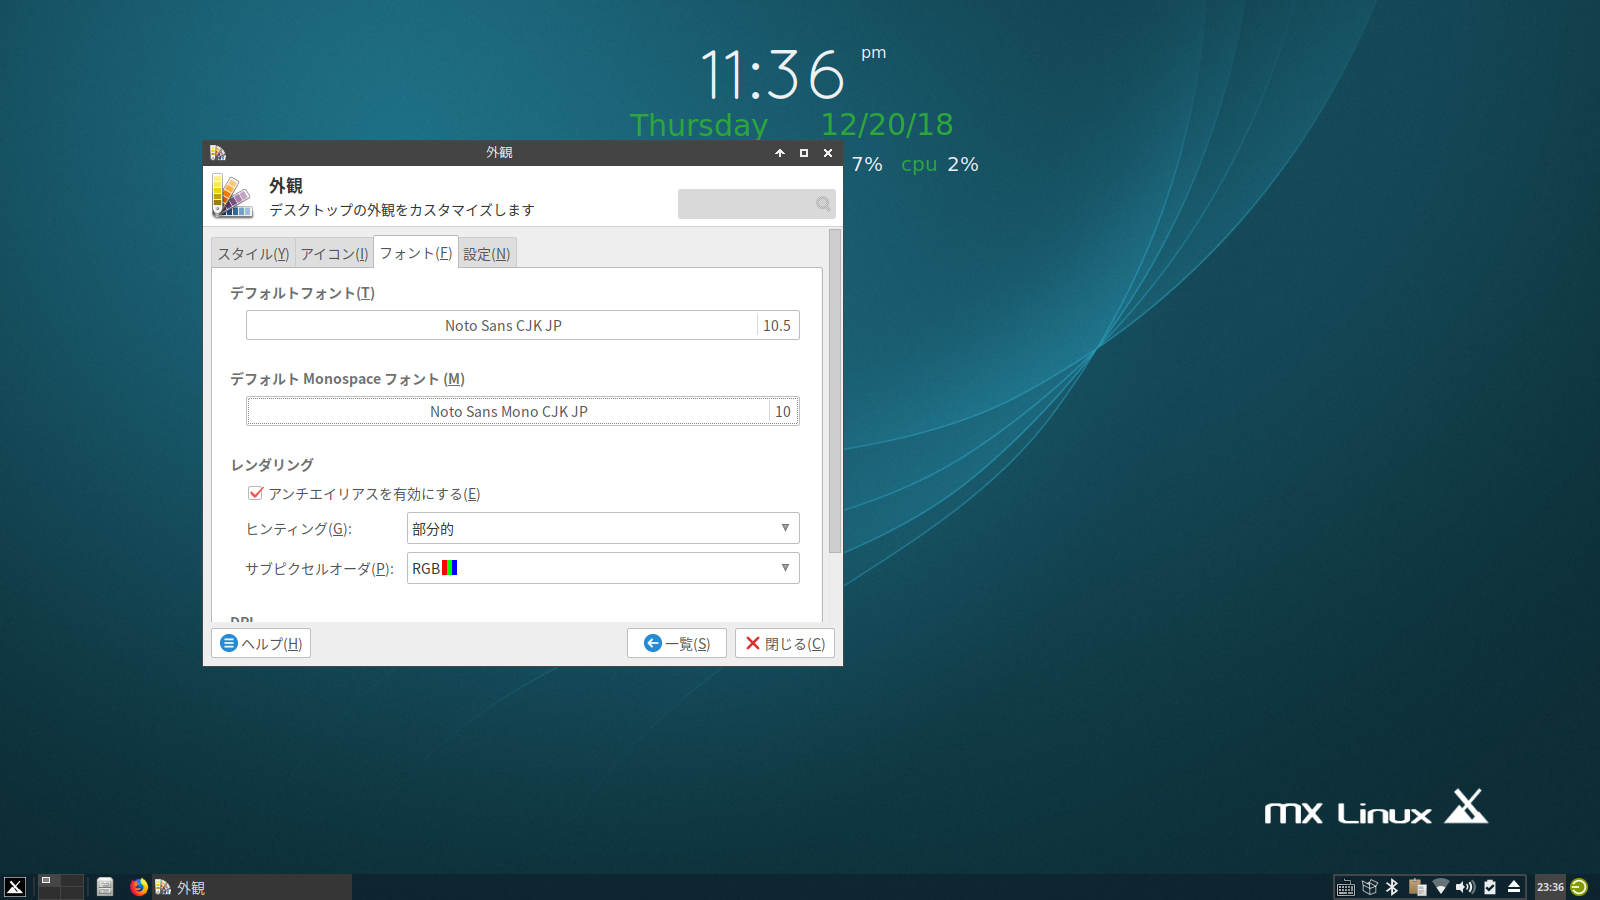Screen dimensions: 1600x900
Task: Expand the サブピクセルオーダ RGB dropdown
Action: (x=603, y=568)
